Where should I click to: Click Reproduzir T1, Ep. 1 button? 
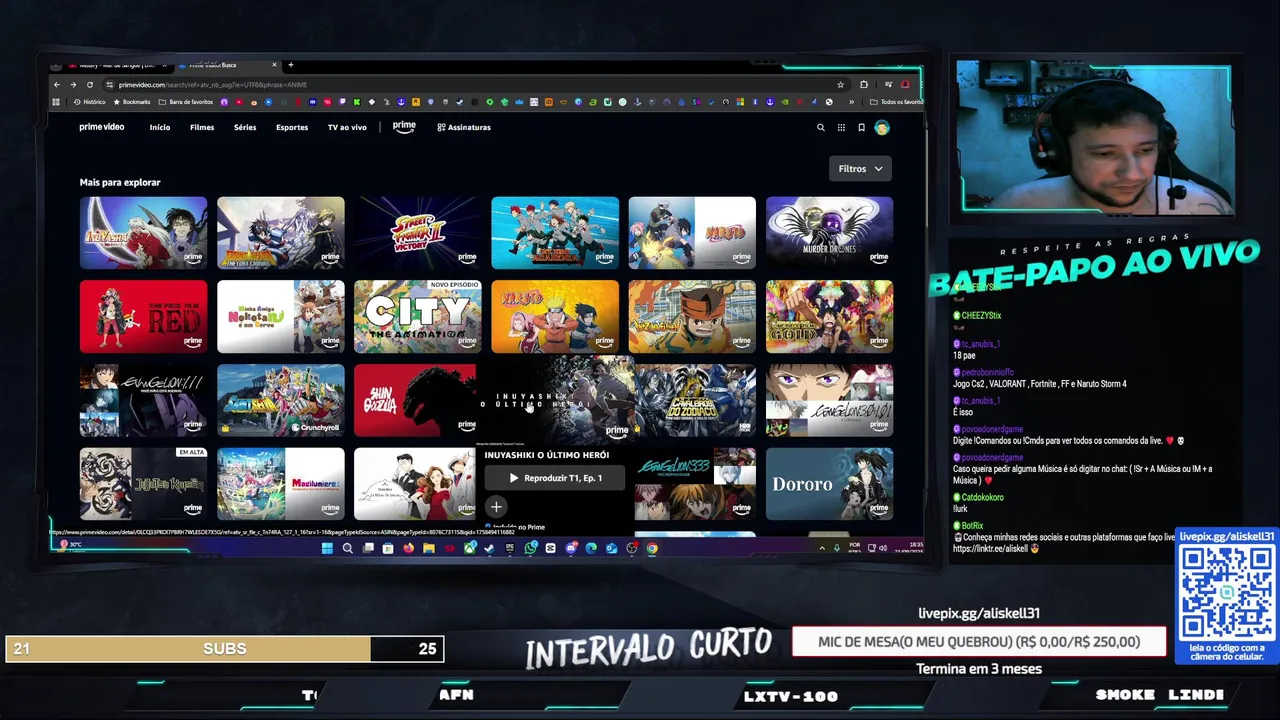click(x=555, y=478)
